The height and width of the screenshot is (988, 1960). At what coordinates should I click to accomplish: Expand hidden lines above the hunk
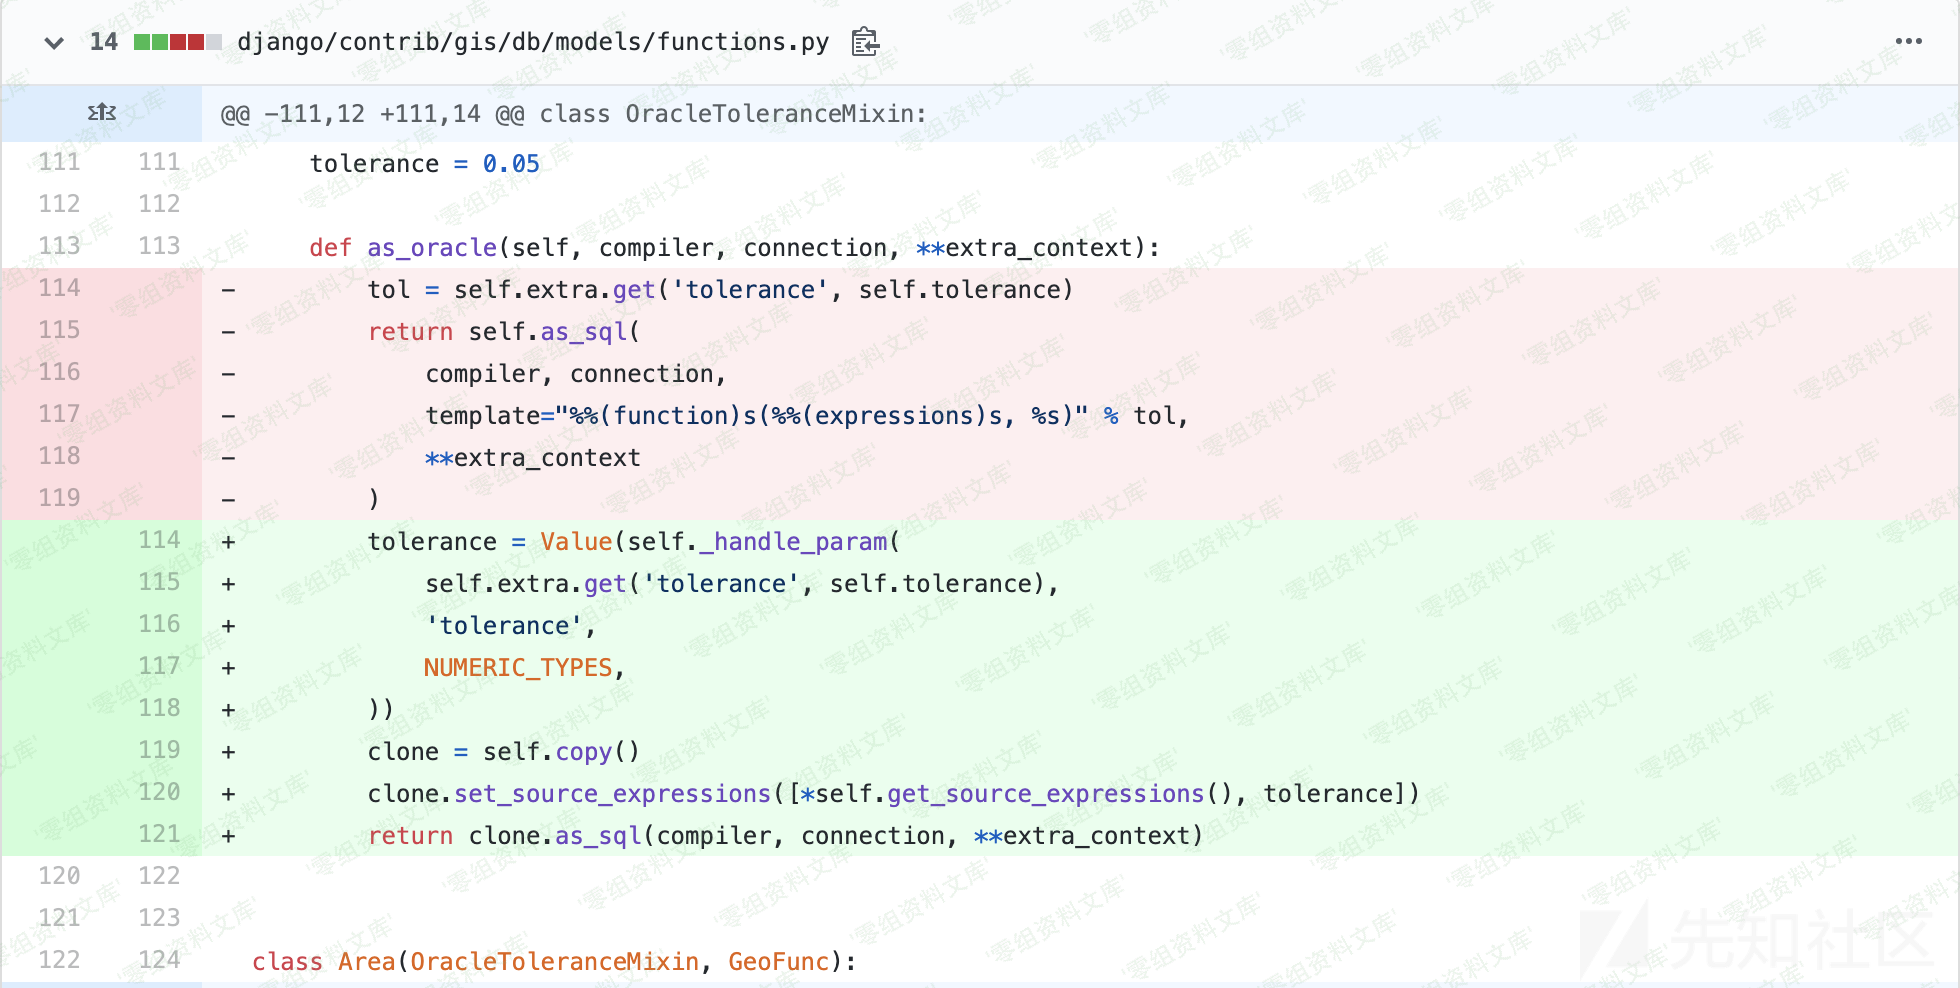tap(101, 113)
